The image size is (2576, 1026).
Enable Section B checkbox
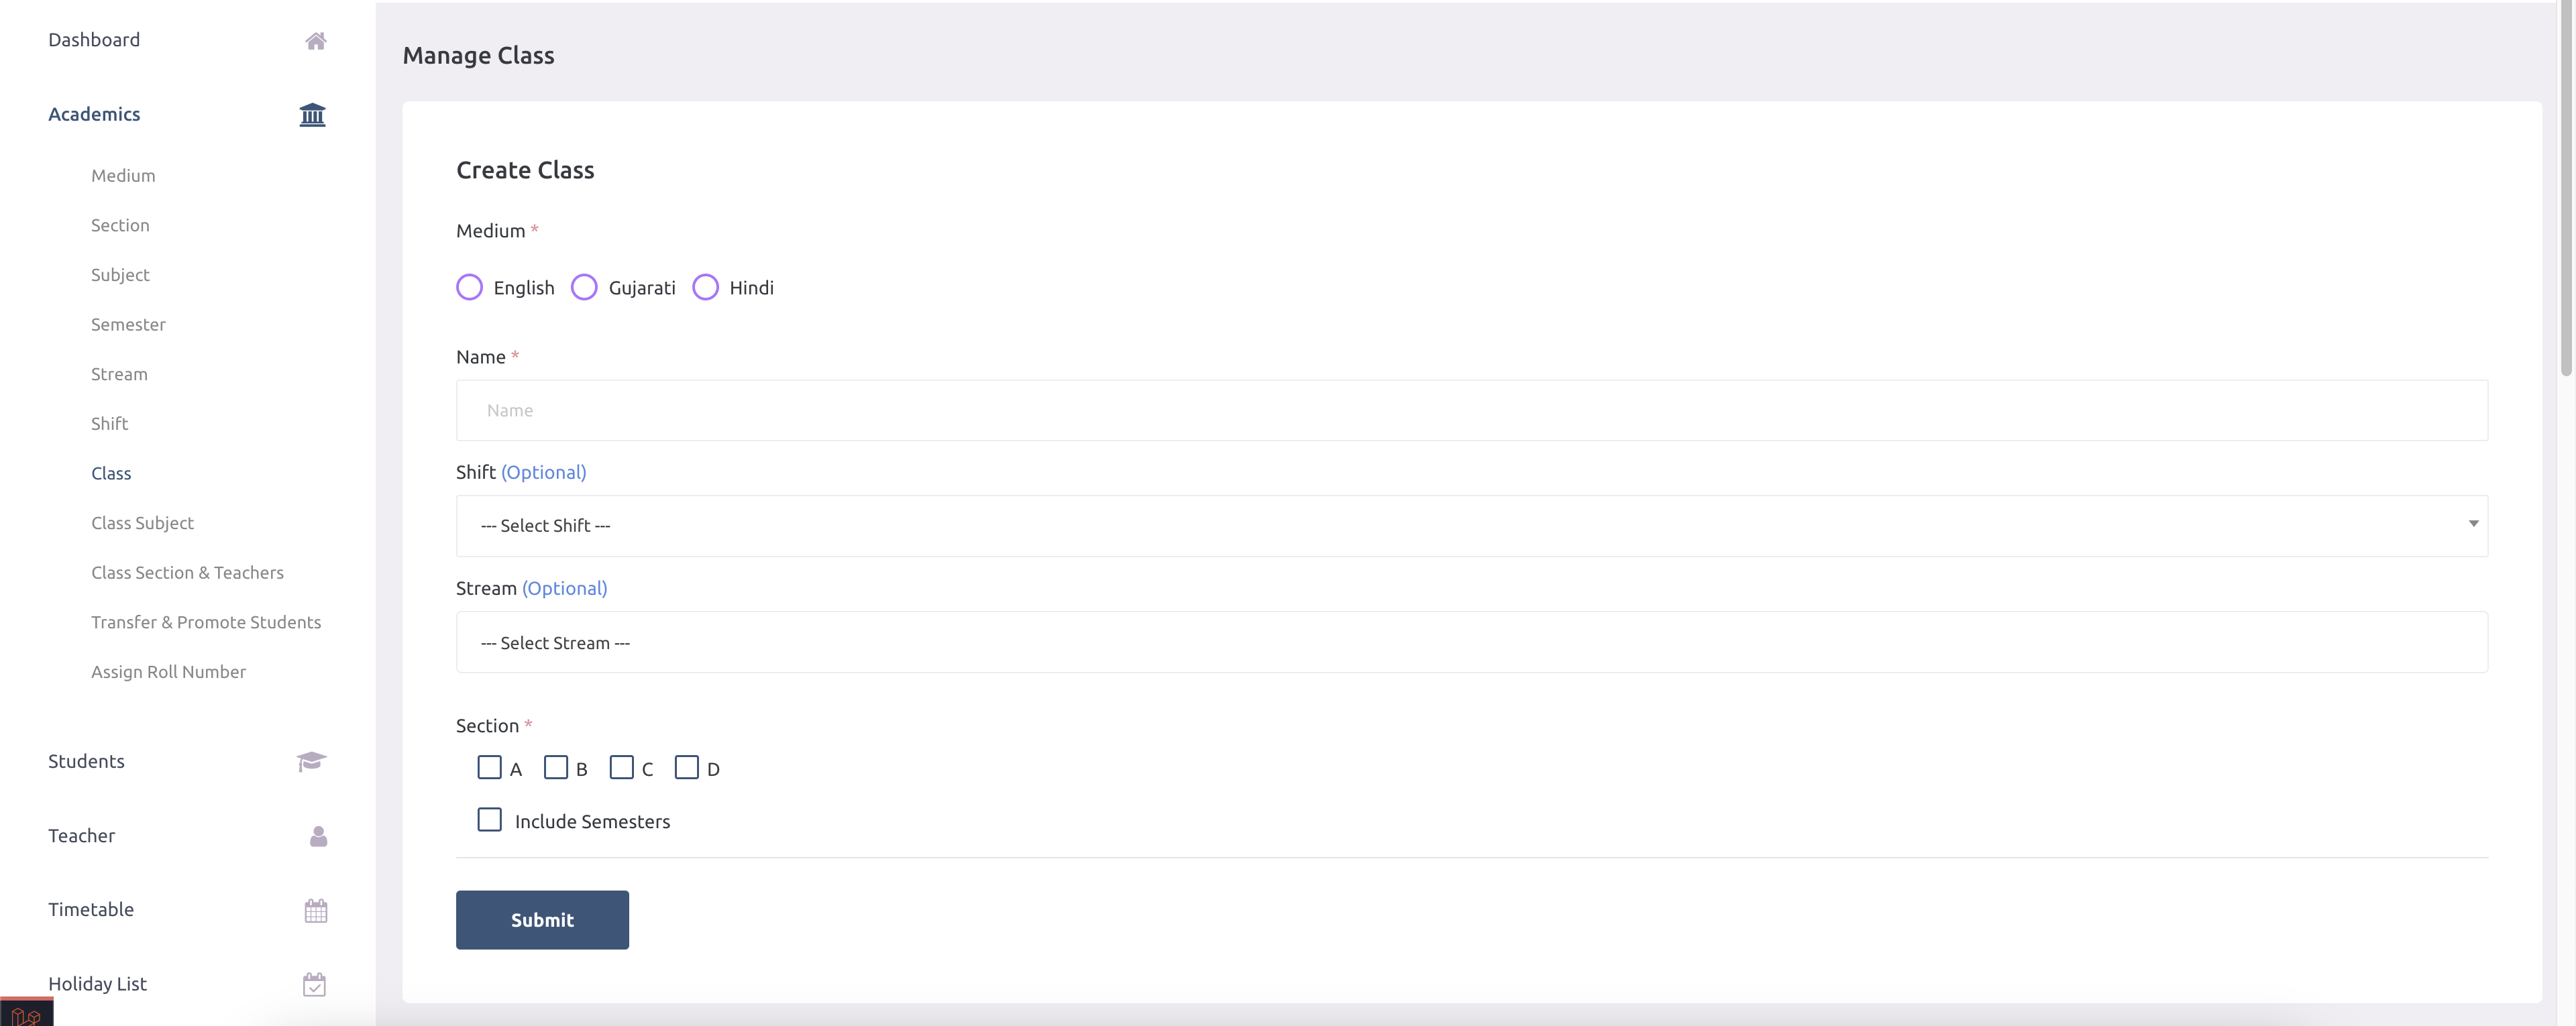point(555,766)
